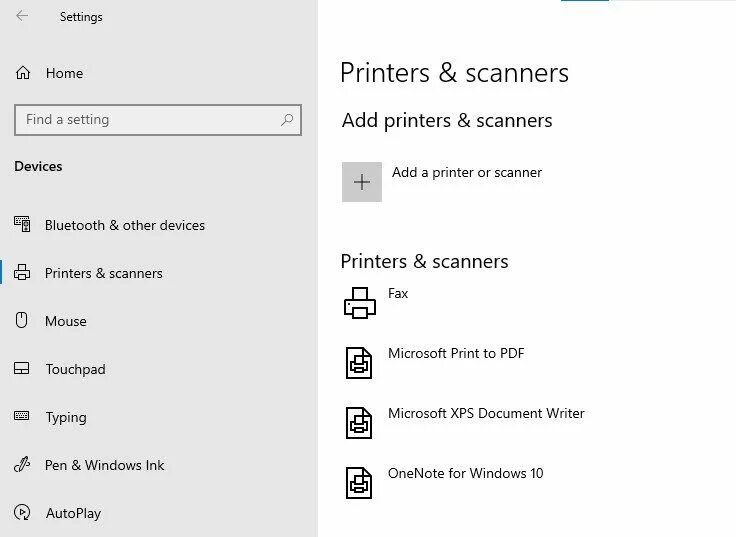Select Microsoft Print to PDF entry
This screenshot has height=537, width=736.
[x=456, y=353]
